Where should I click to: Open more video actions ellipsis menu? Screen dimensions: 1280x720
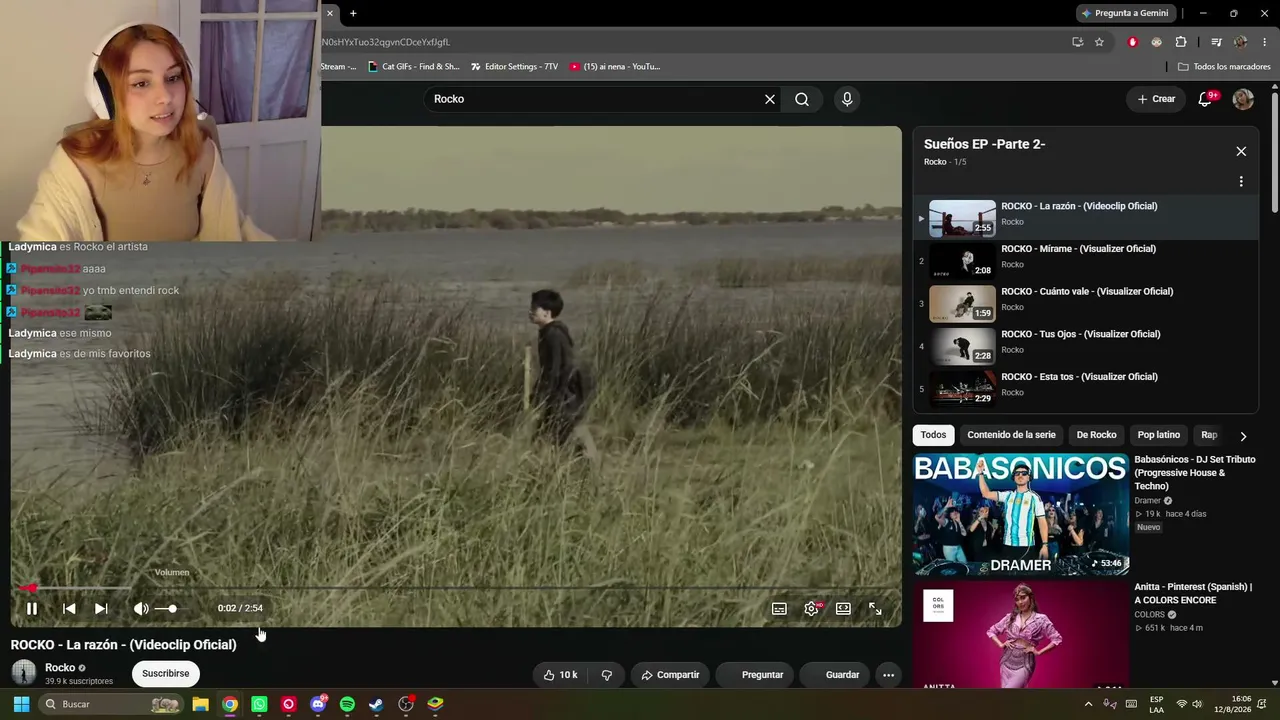pos(888,675)
